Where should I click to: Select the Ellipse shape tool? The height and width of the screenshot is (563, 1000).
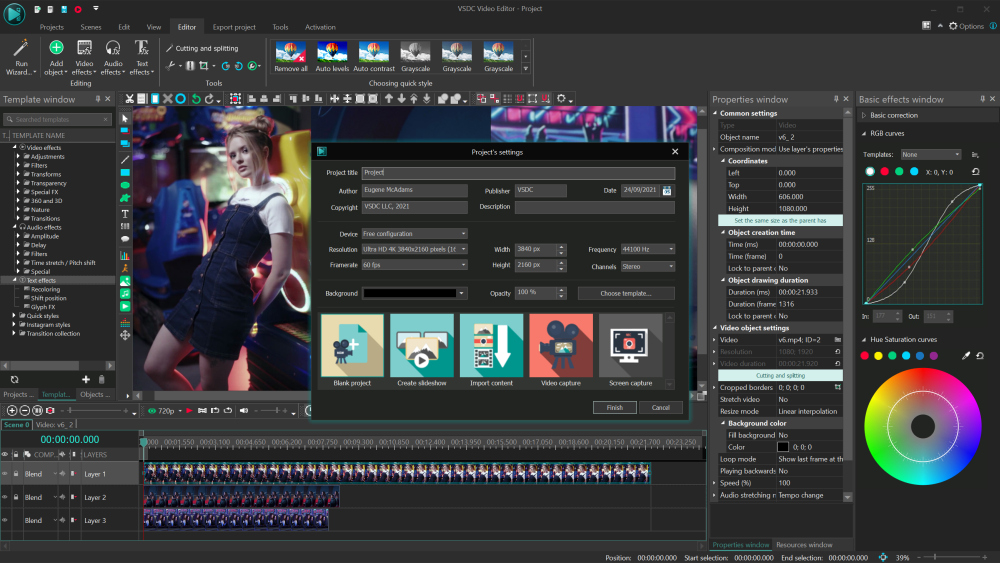(x=125, y=185)
